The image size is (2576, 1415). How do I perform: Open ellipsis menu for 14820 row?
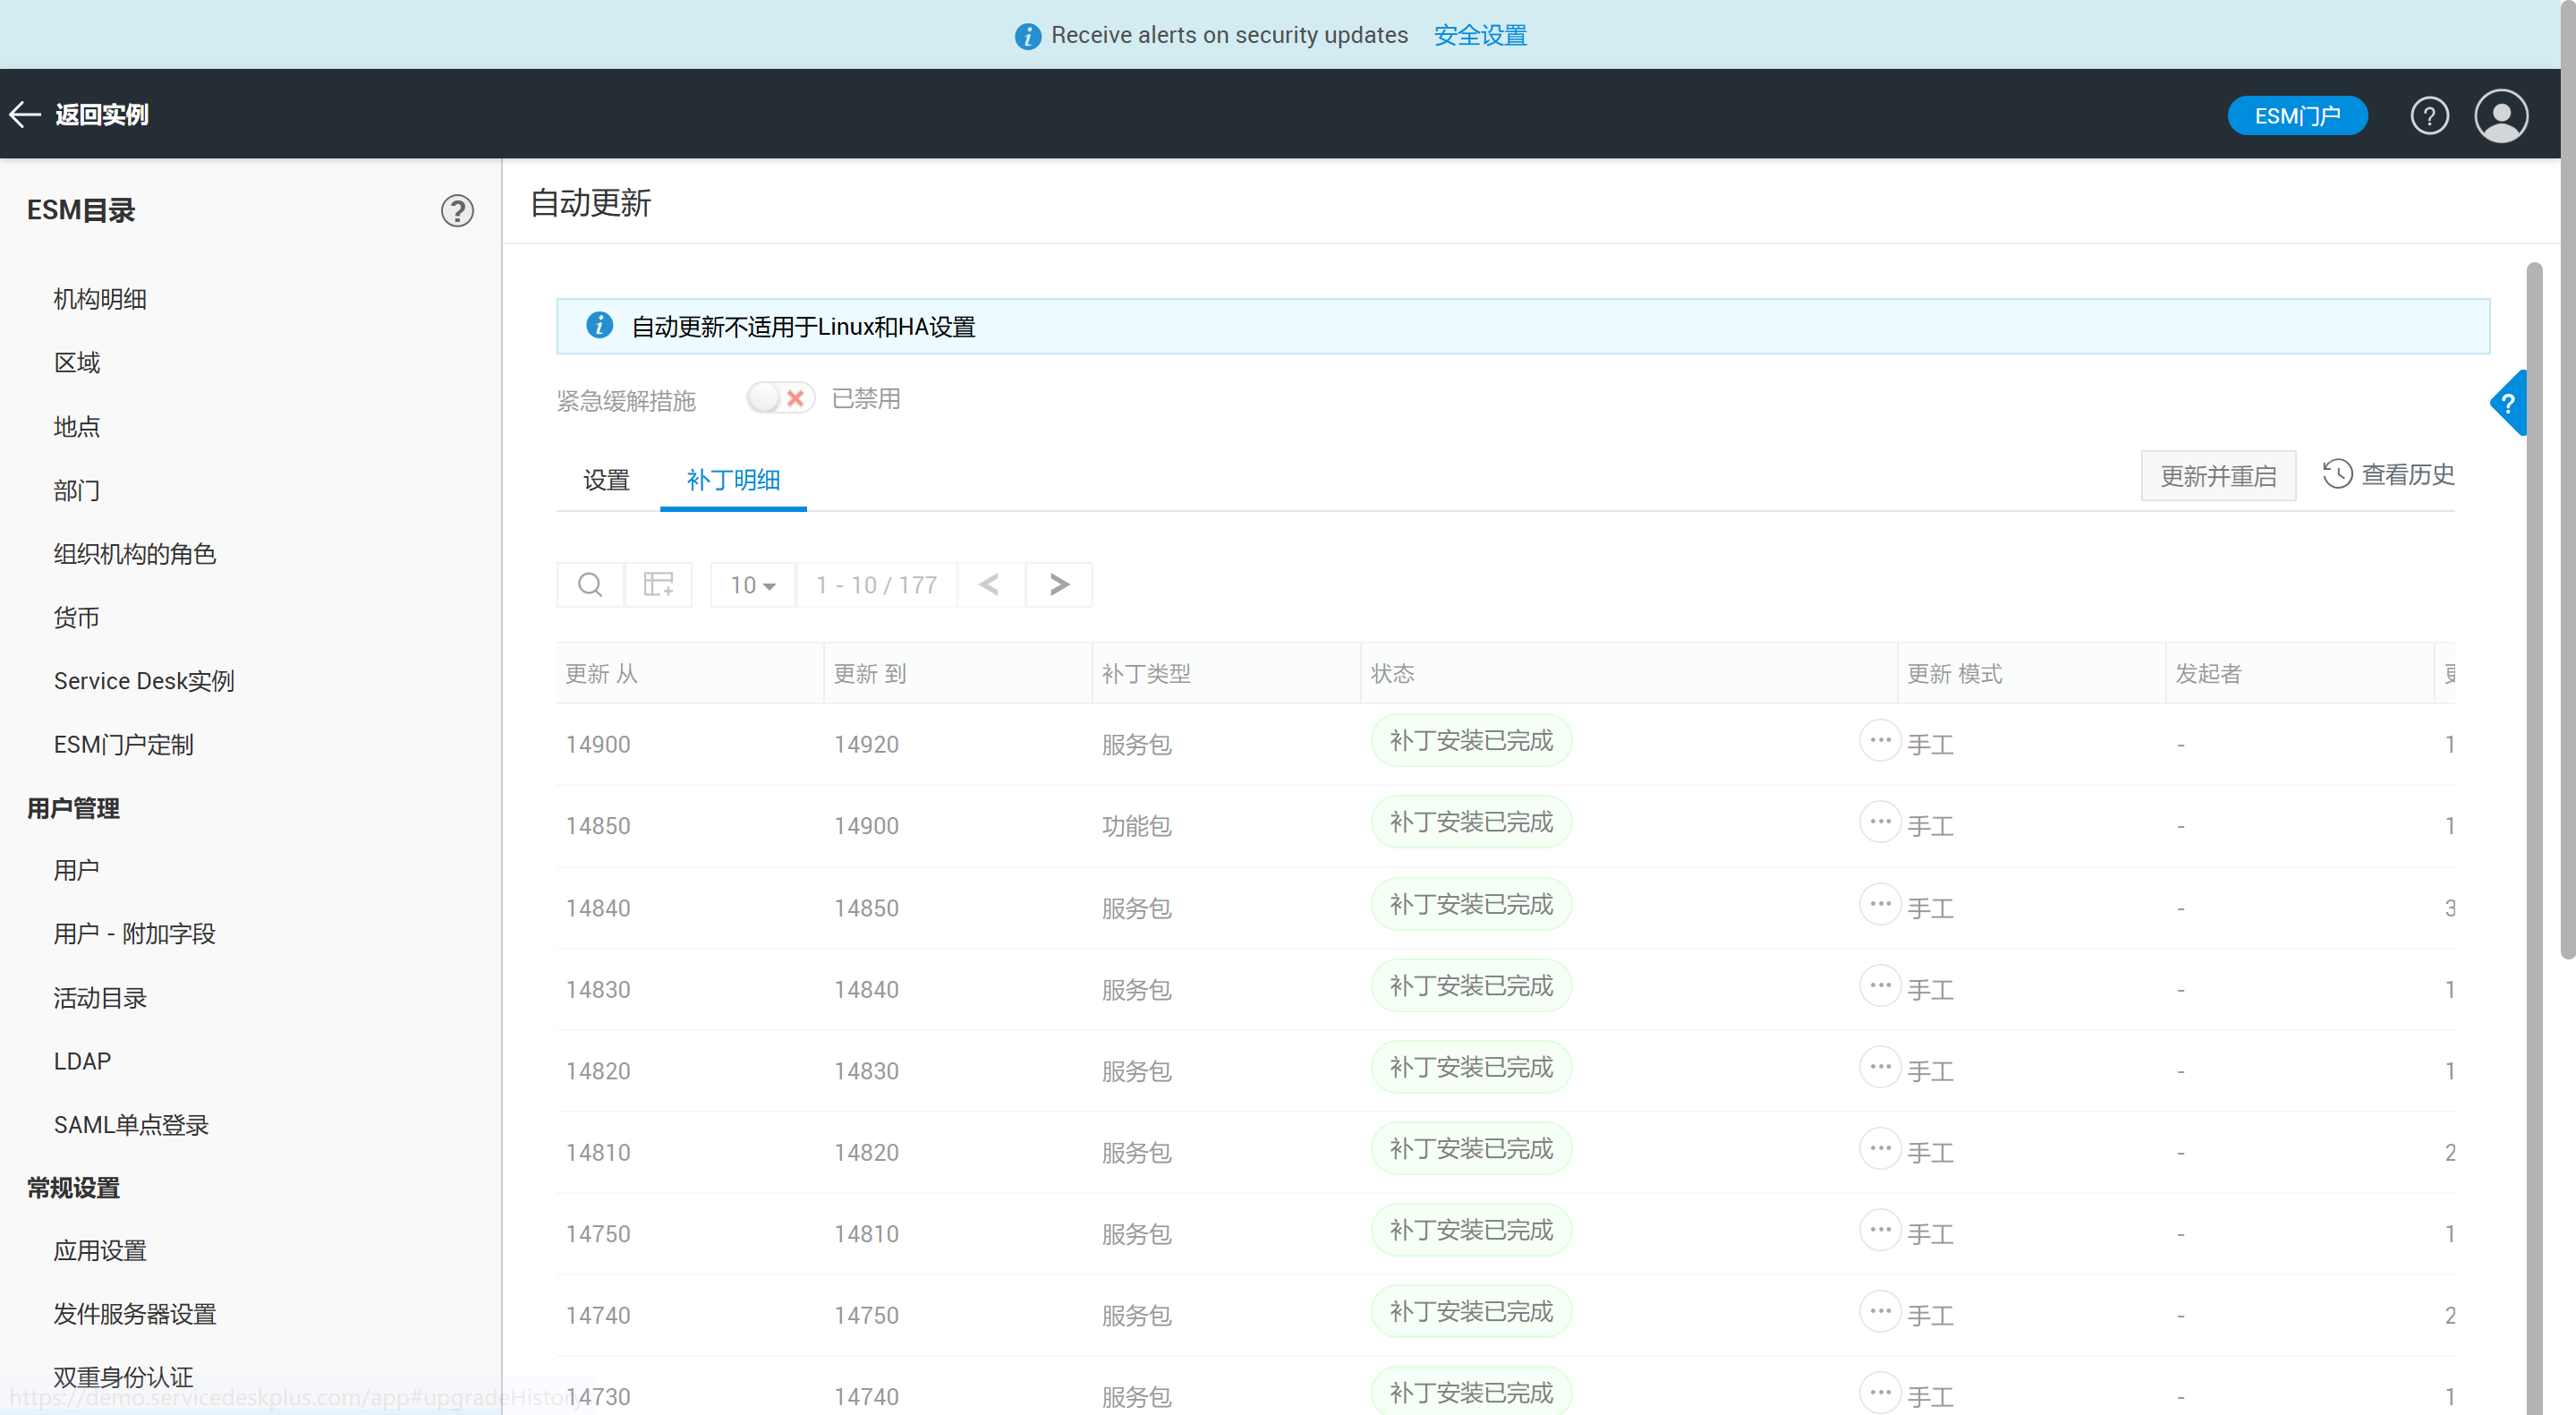pos(1879,1067)
